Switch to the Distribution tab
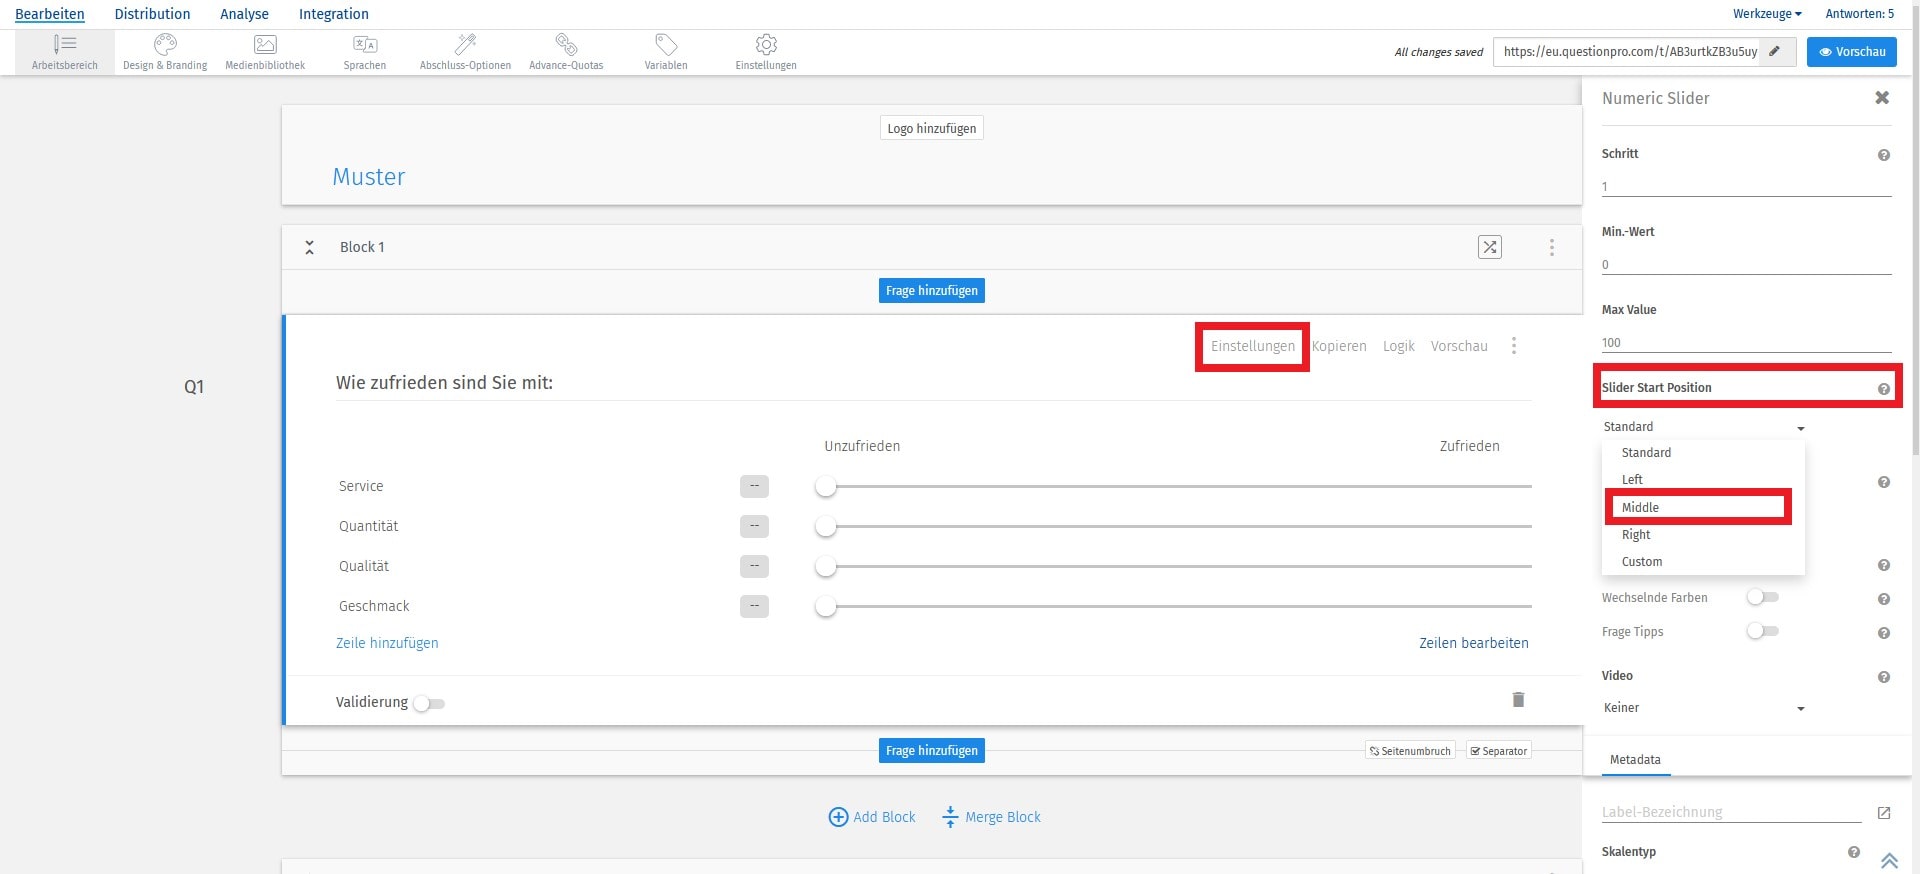This screenshot has height=874, width=1920. pyautogui.click(x=152, y=14)
